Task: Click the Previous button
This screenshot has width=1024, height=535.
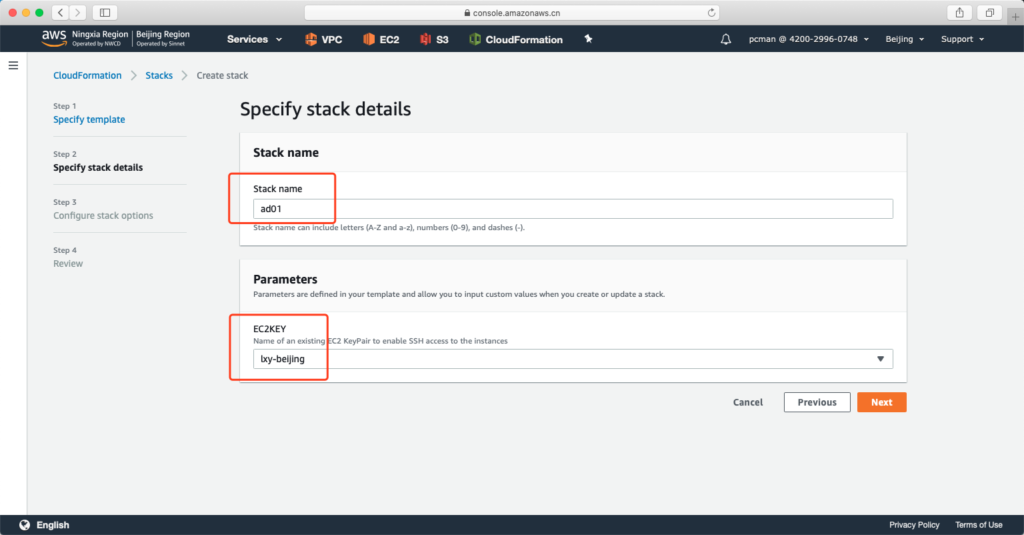Action: pyautogui.click(x=817, y=402)
